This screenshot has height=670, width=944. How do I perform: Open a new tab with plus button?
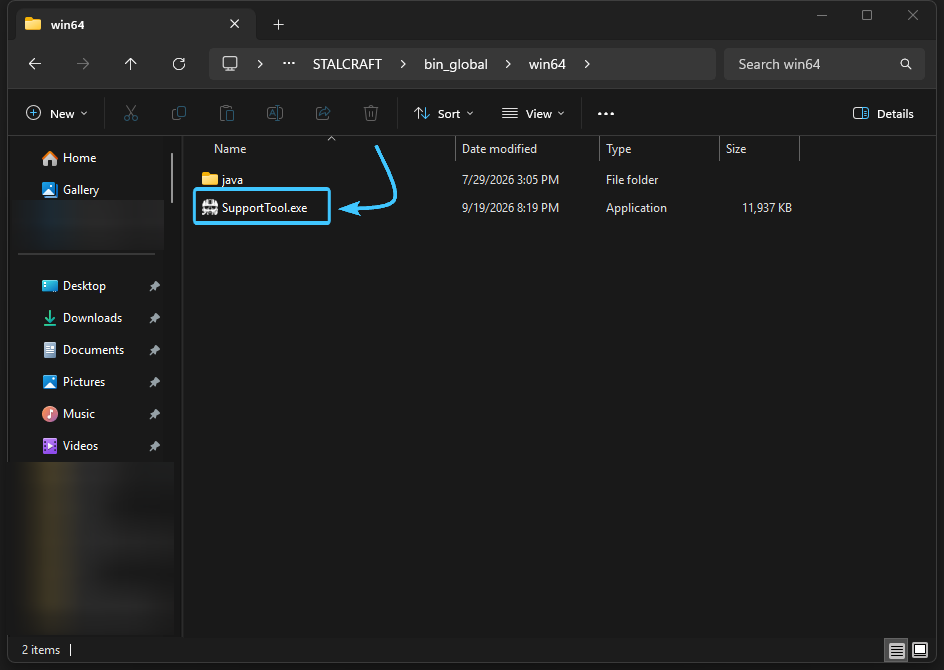point(278,25)
